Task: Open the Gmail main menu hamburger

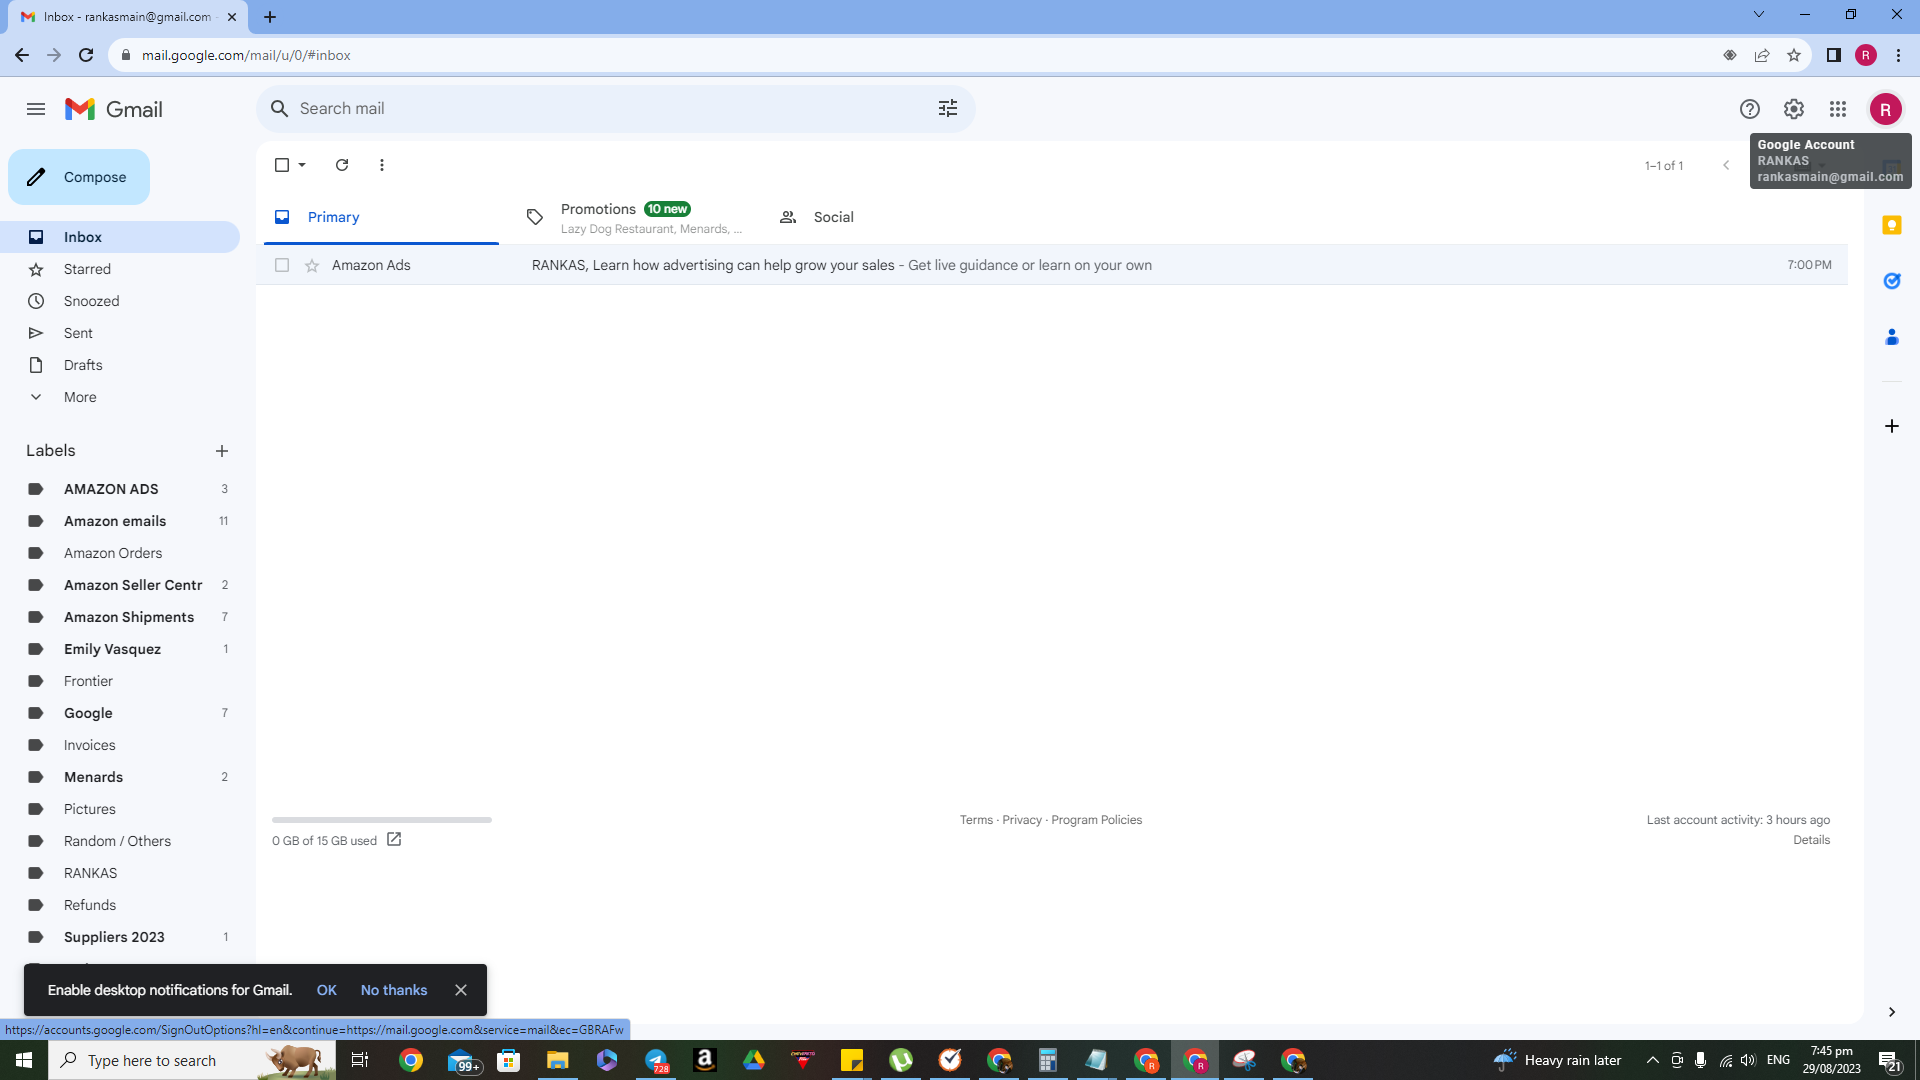Action: pos(36,109)
